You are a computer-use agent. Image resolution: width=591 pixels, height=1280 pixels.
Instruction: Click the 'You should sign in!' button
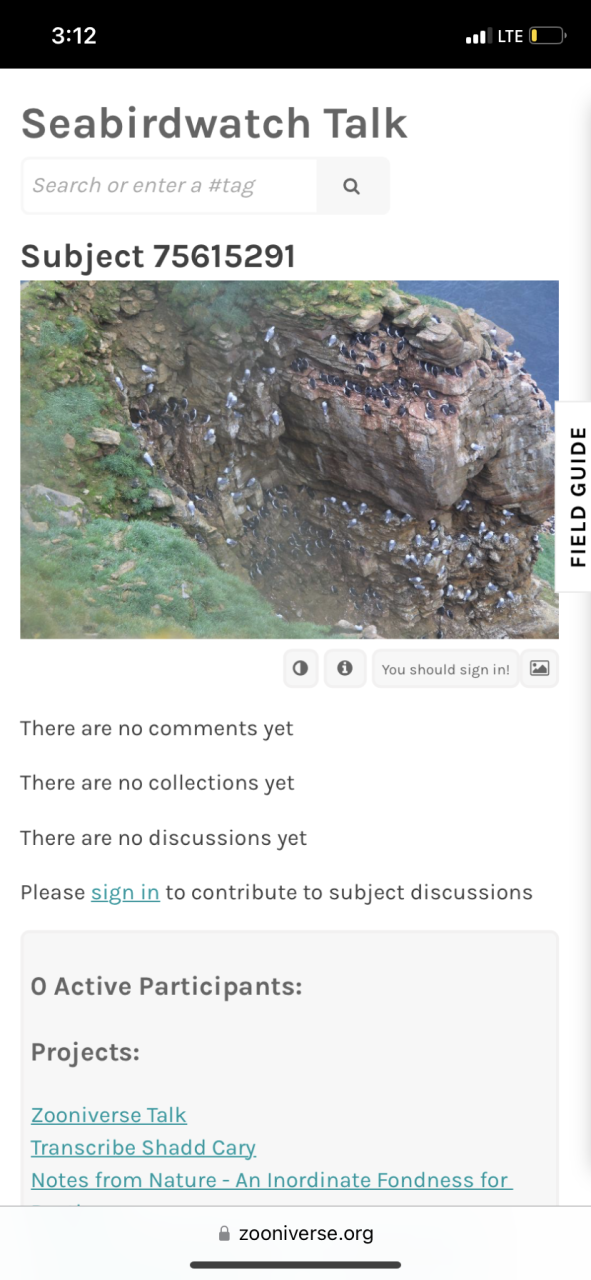446,669
